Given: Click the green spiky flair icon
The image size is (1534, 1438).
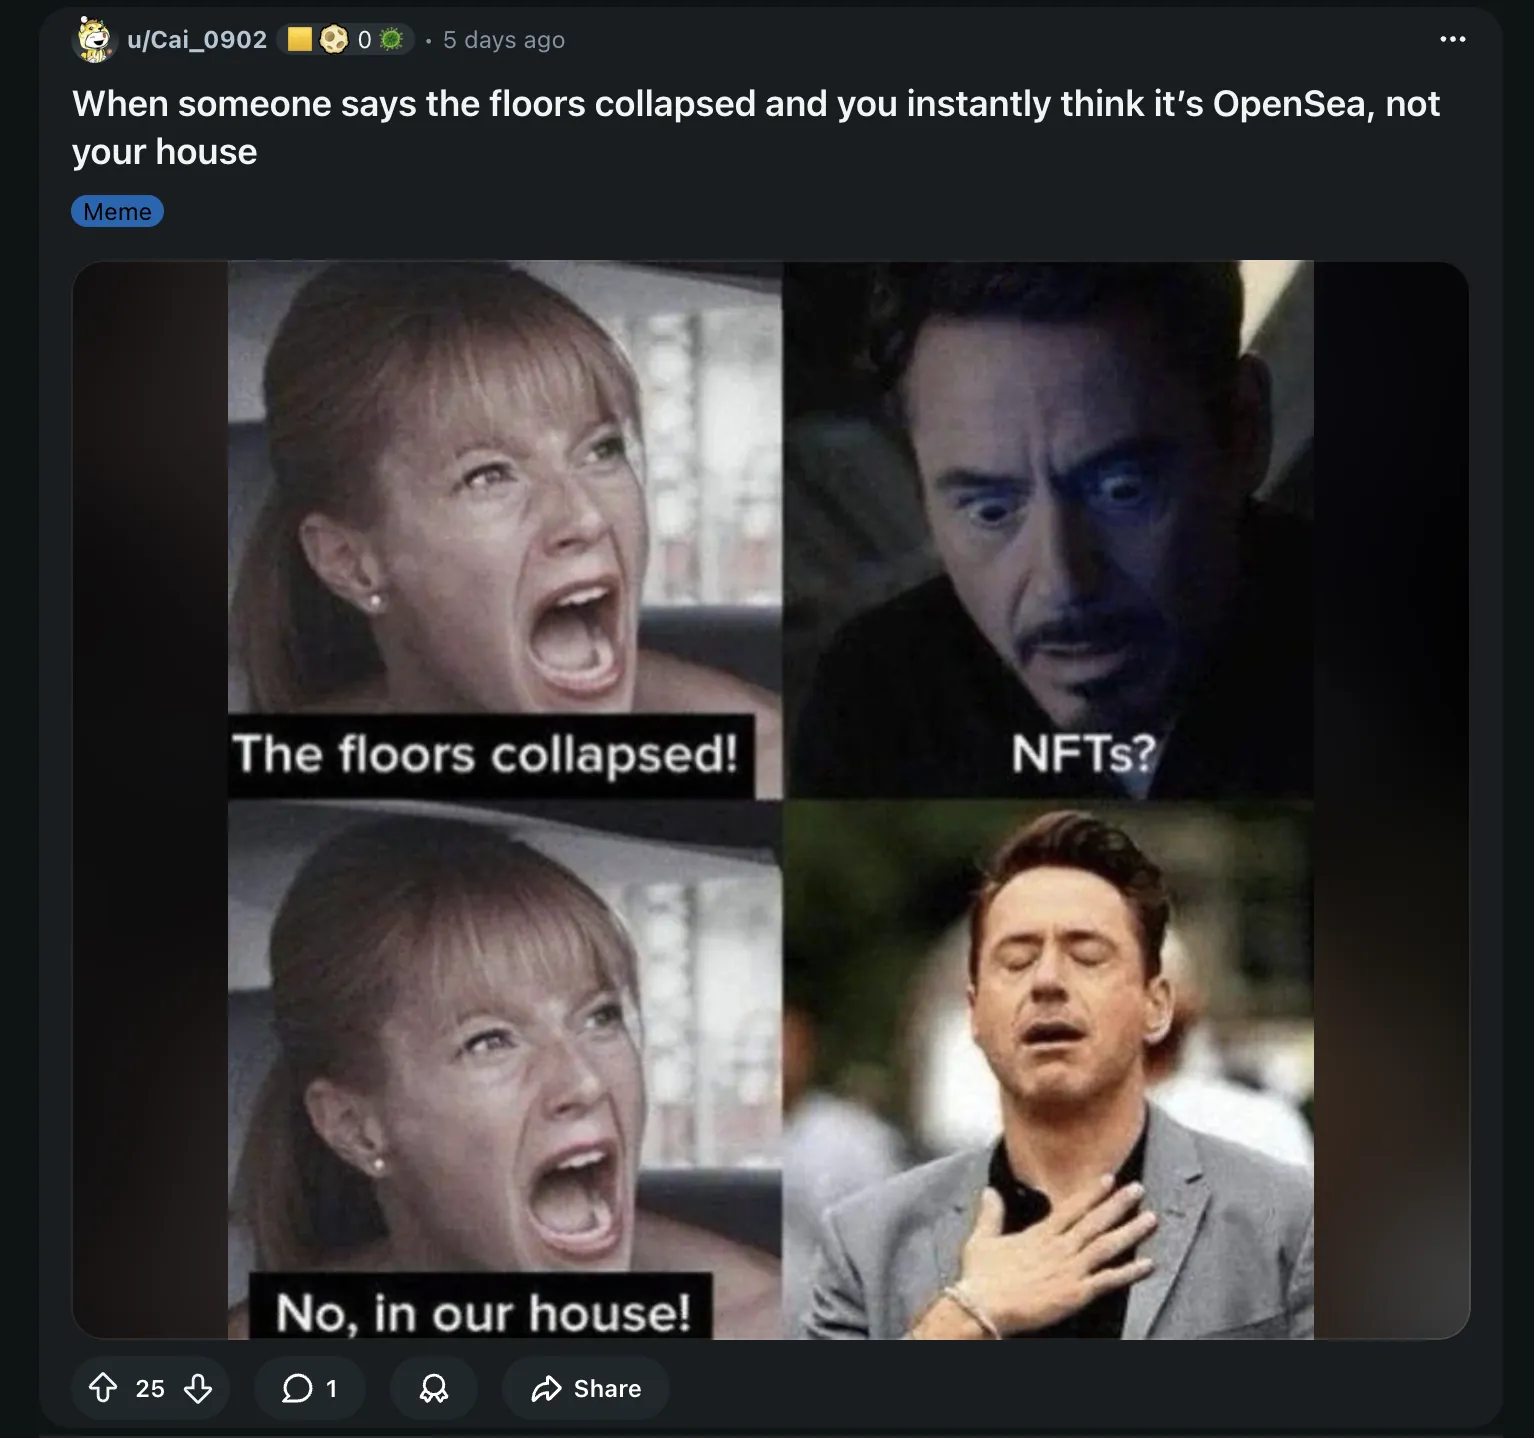Looking at the screenshot, I should tap(391, 39).
